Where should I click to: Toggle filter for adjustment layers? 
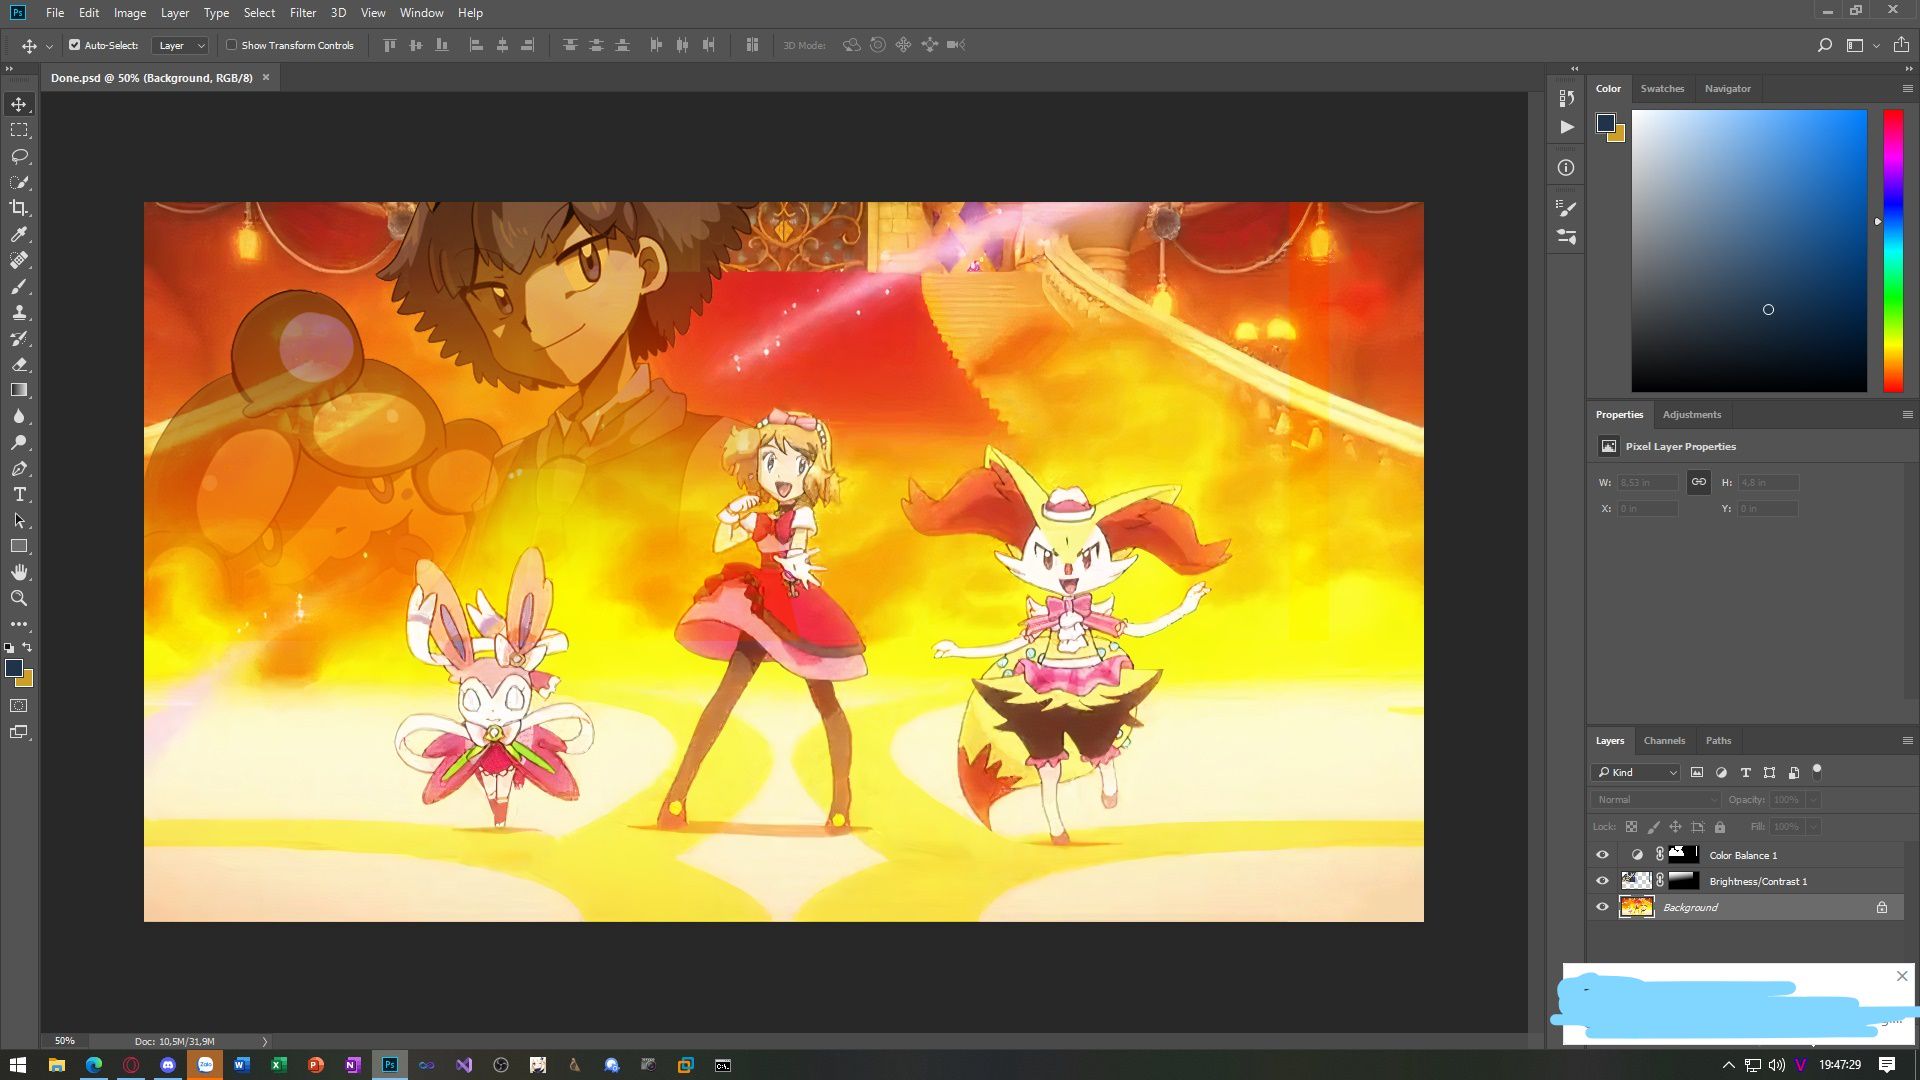coord(1721,772)
